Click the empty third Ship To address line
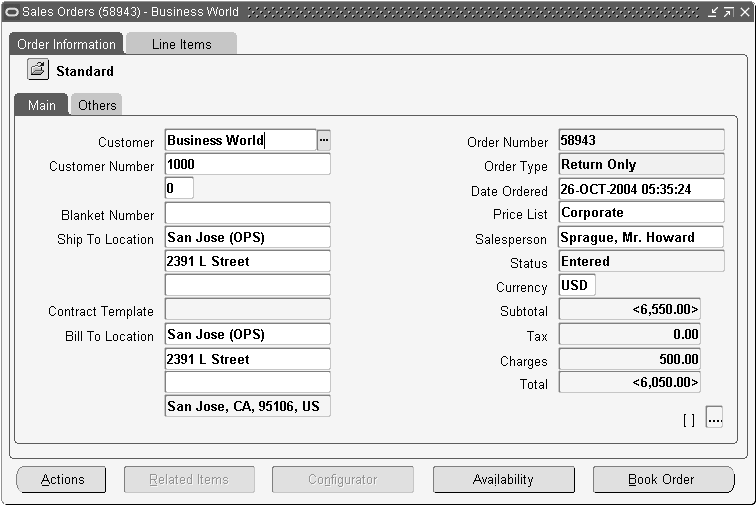Viewport: 756px width, 505px height. coord(248,285)
